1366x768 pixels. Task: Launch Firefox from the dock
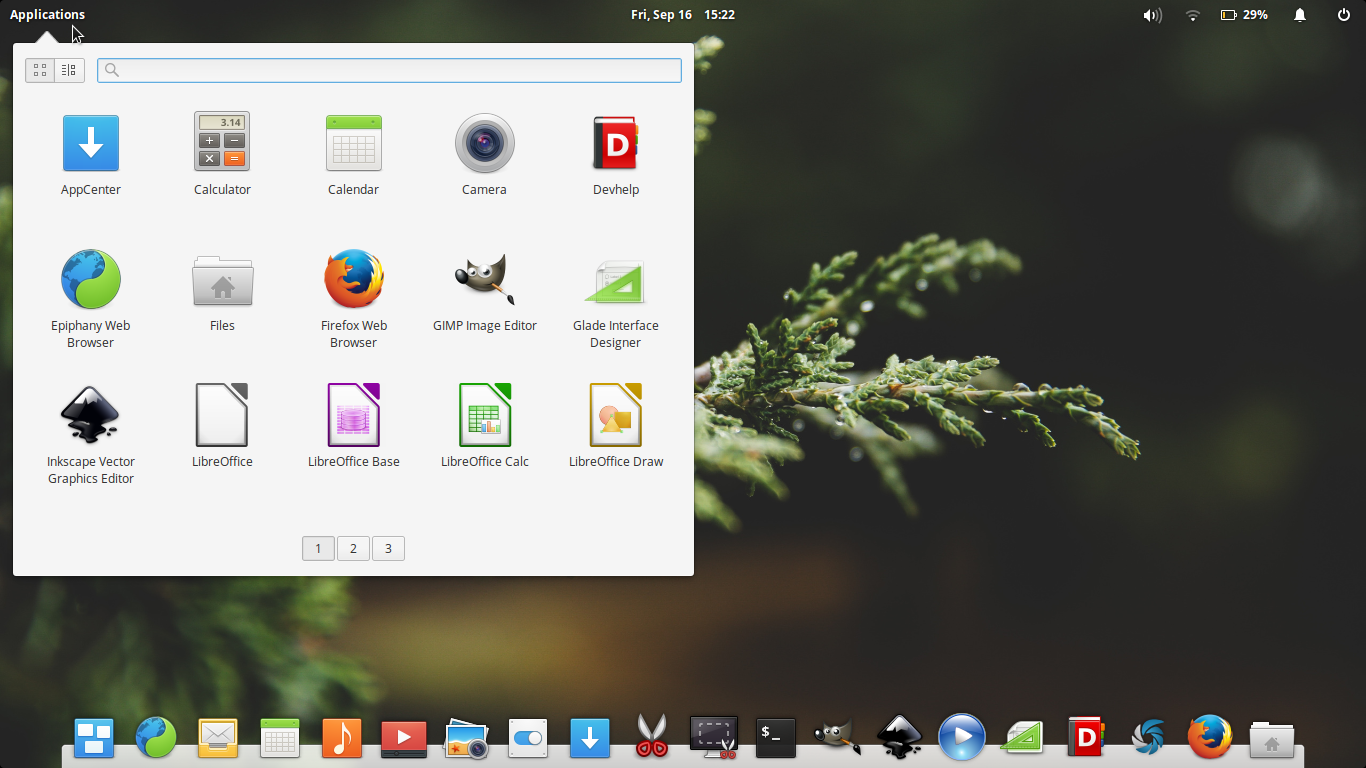(x=1210, y=738)
